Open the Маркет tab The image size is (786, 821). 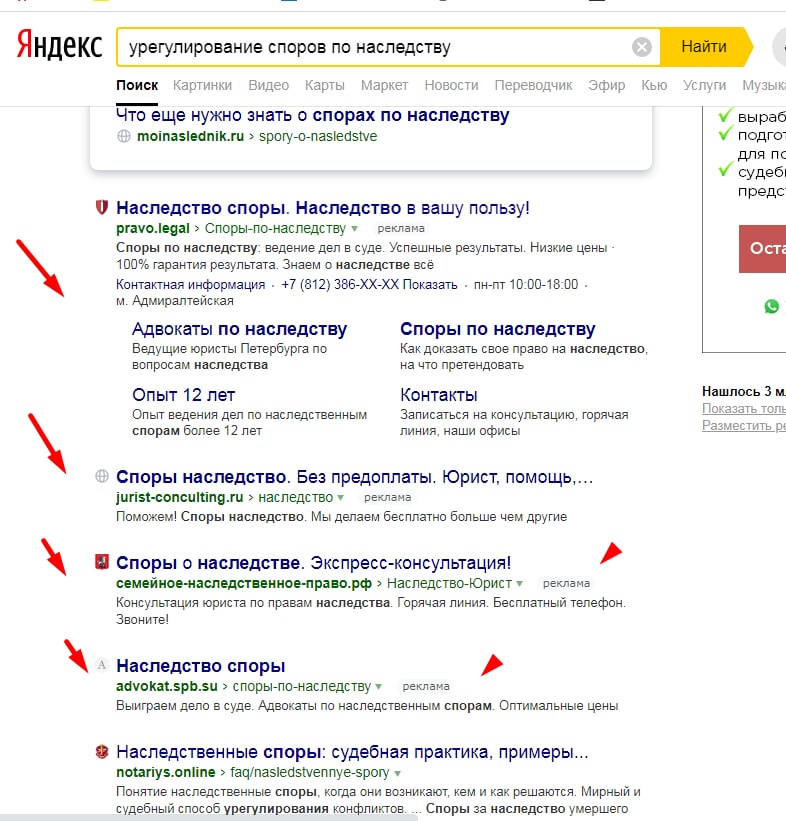[384, 85]
